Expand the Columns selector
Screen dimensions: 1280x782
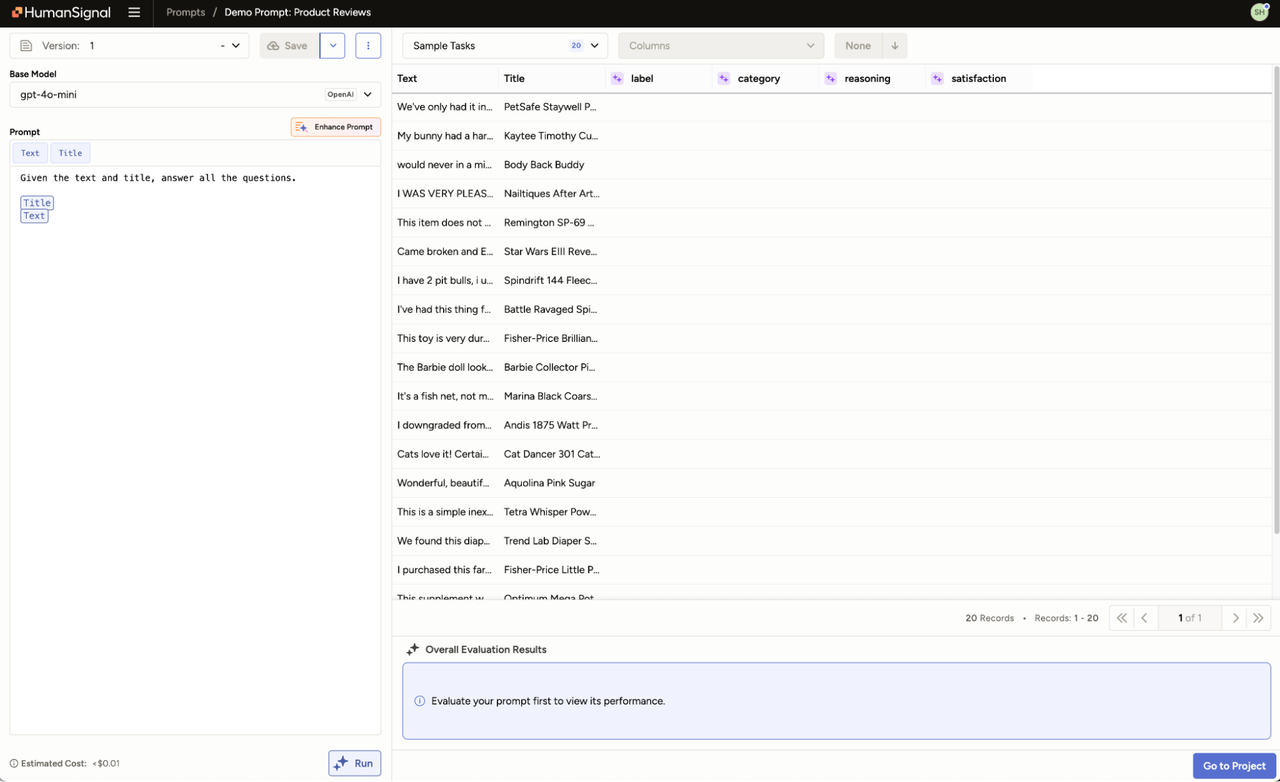[x=721, y=45]
